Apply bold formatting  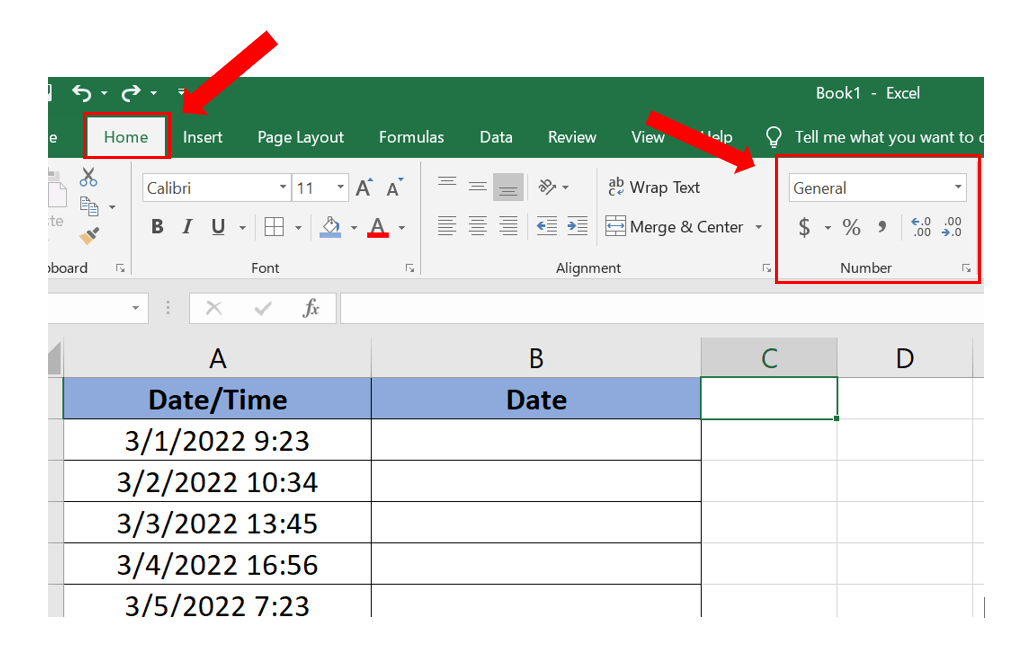pos(156,227)
